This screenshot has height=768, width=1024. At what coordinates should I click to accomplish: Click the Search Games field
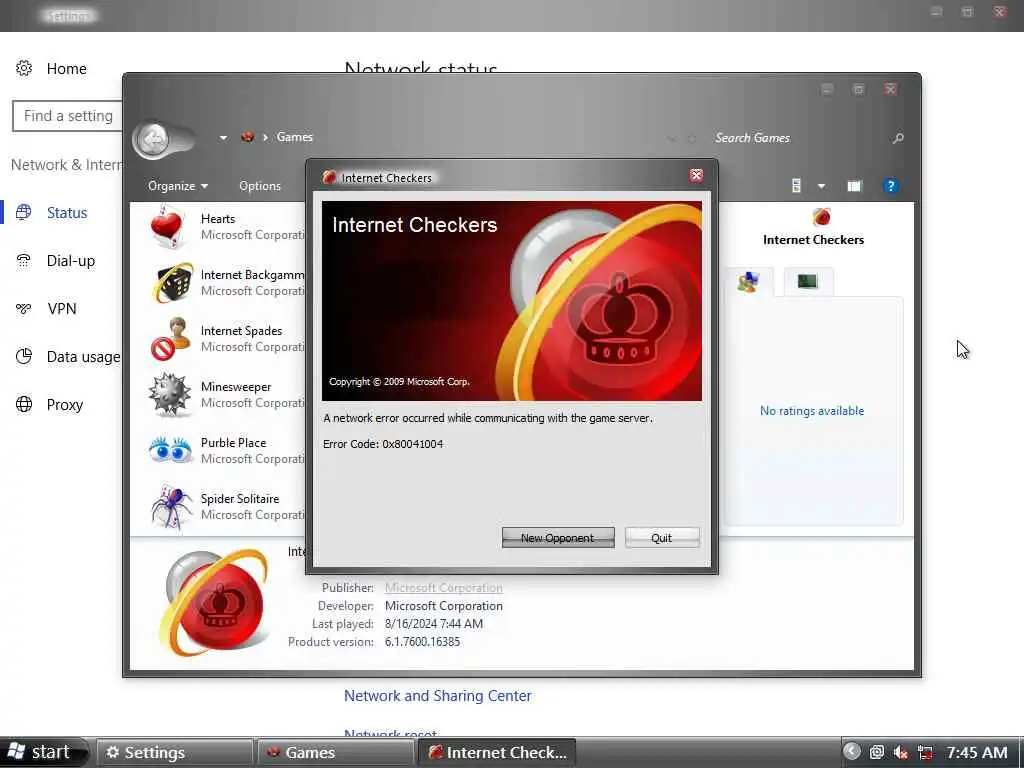point(800,138)
